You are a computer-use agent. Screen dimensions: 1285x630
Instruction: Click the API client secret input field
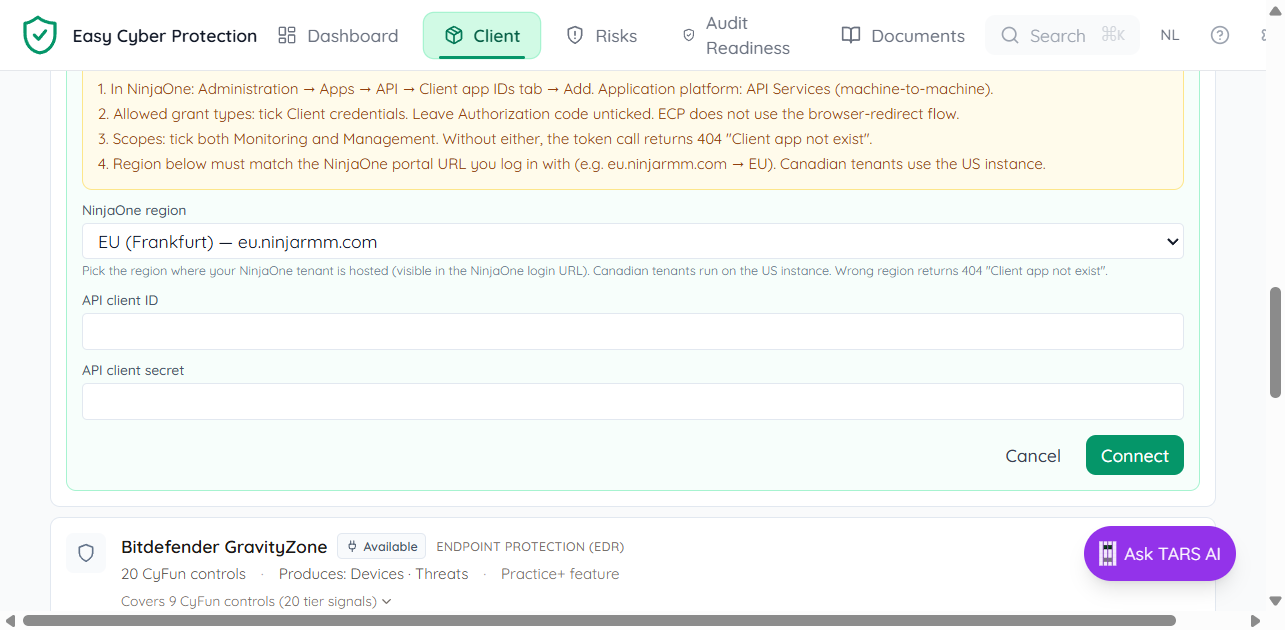coord(633,401)
